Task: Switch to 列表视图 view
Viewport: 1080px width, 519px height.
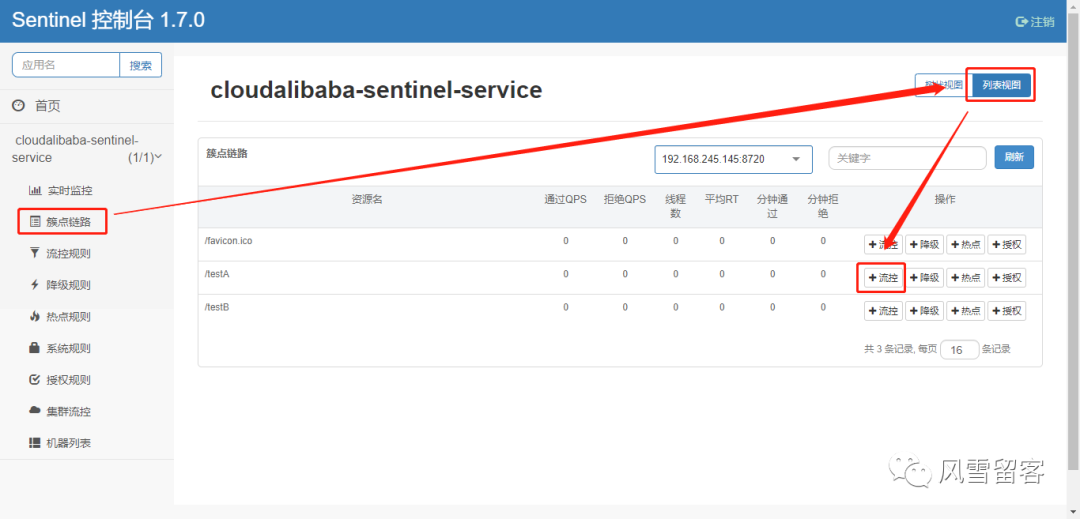Action: click(x=1001, y=85)
